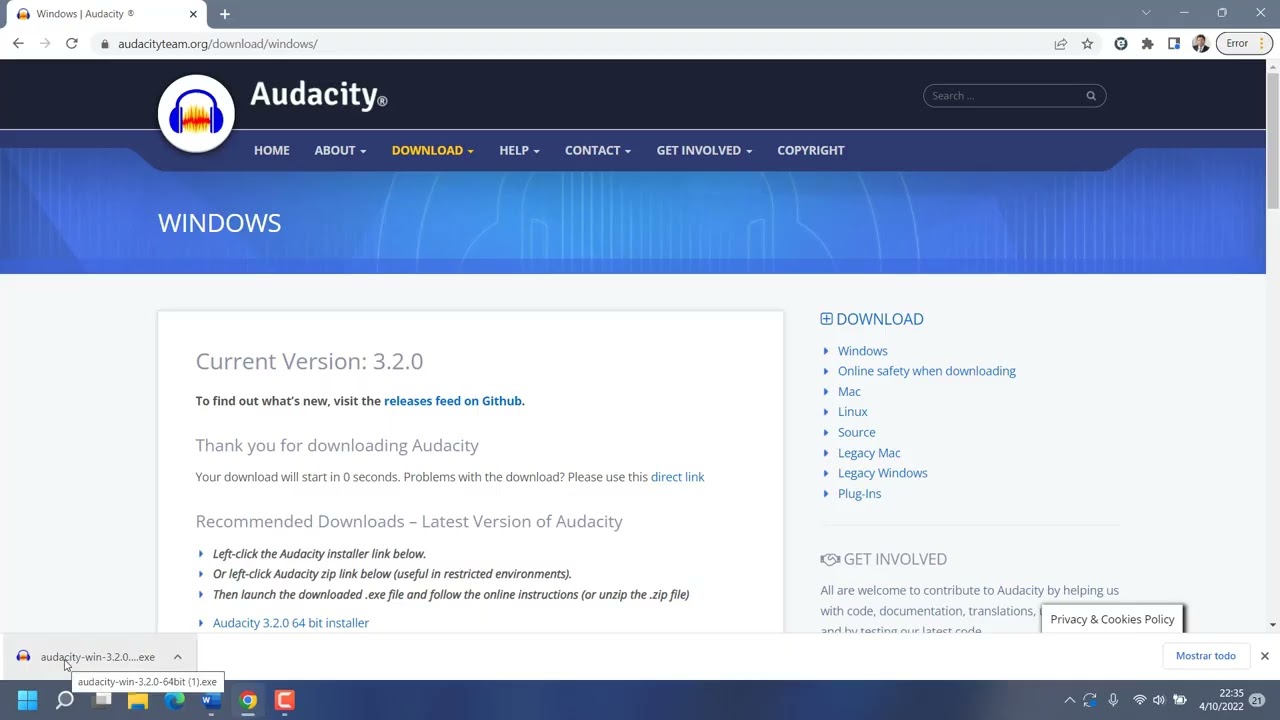Open the Windows Start menu
This screenshot has width=1280, height=720.
(x=27, y=701)
